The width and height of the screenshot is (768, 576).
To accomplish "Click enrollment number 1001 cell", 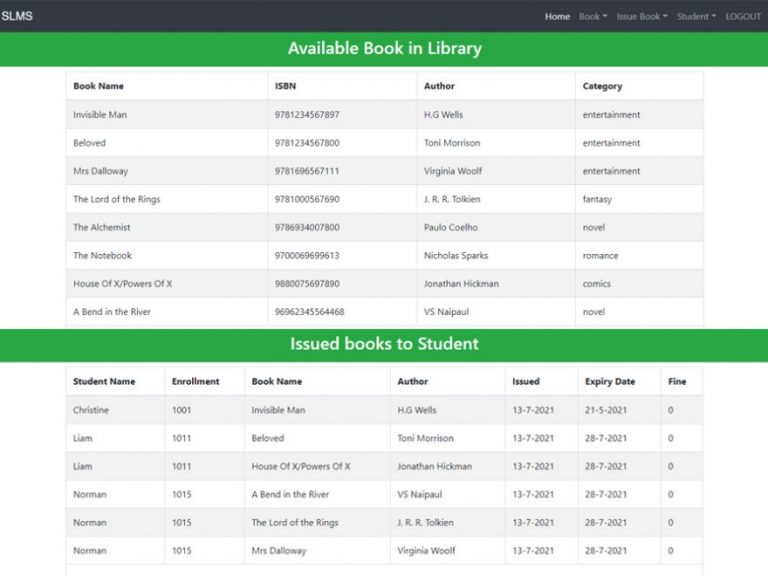I will tap(181, 410).
